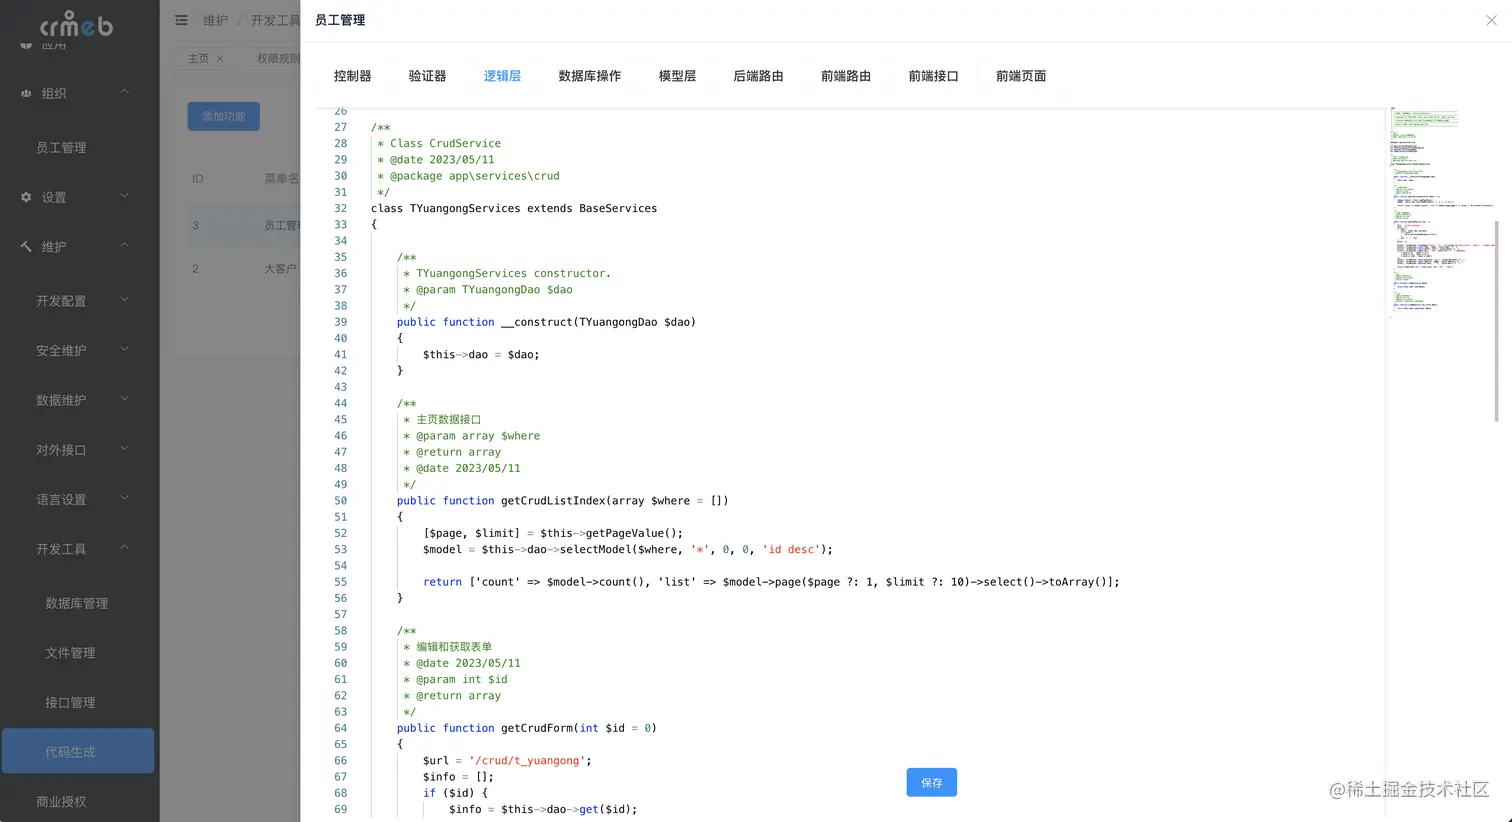Click line 41 $this->dao = $dao text
Image resolution: width=1512 pixels, height=822 pixels.
[x=481, y=354]
